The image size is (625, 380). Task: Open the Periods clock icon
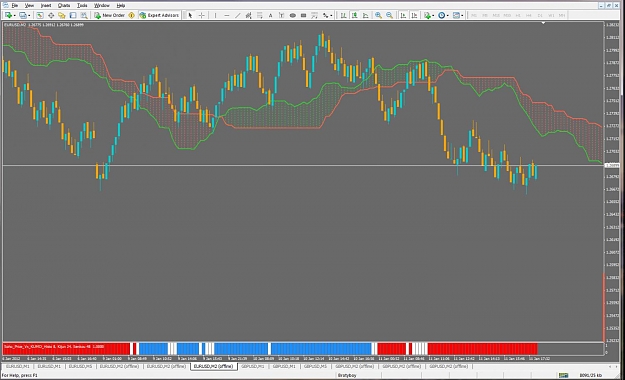tap(442, 15)
